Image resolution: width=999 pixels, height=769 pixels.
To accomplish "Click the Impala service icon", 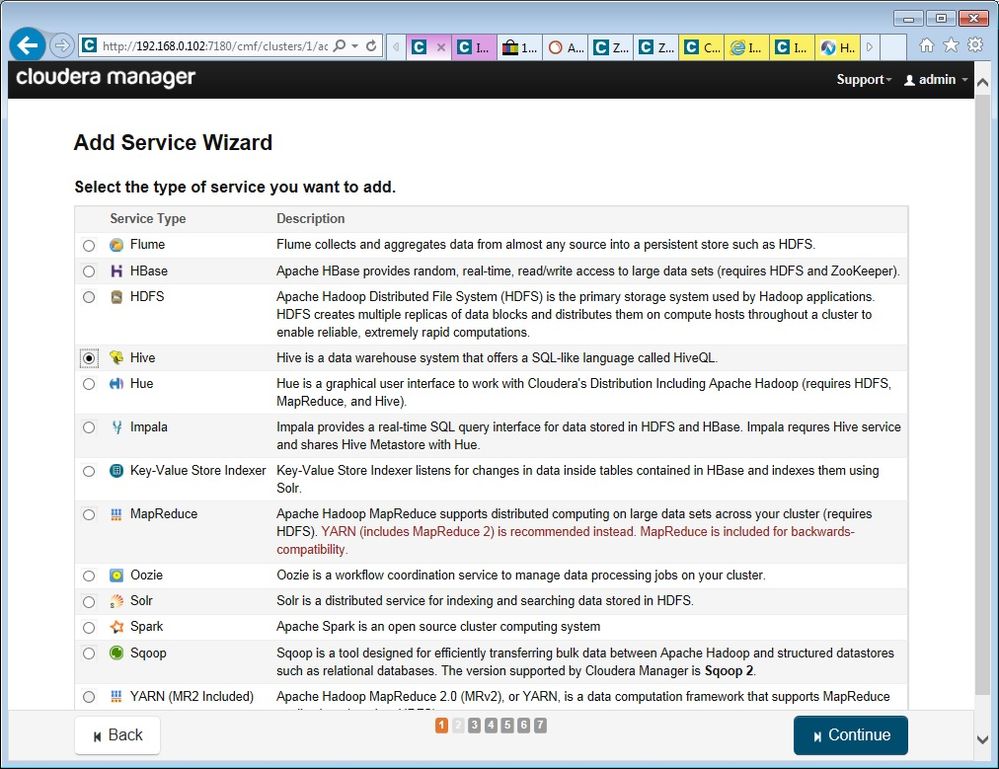I will coord(116,428).
